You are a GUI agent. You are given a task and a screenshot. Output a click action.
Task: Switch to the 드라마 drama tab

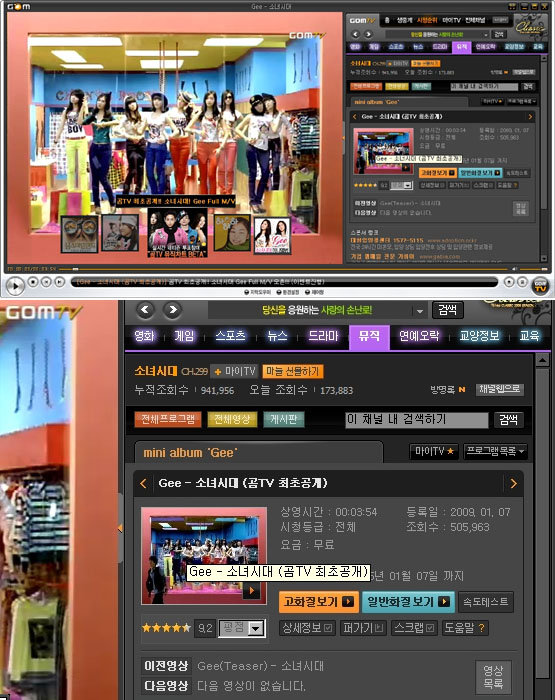click(x=324, y=336)
